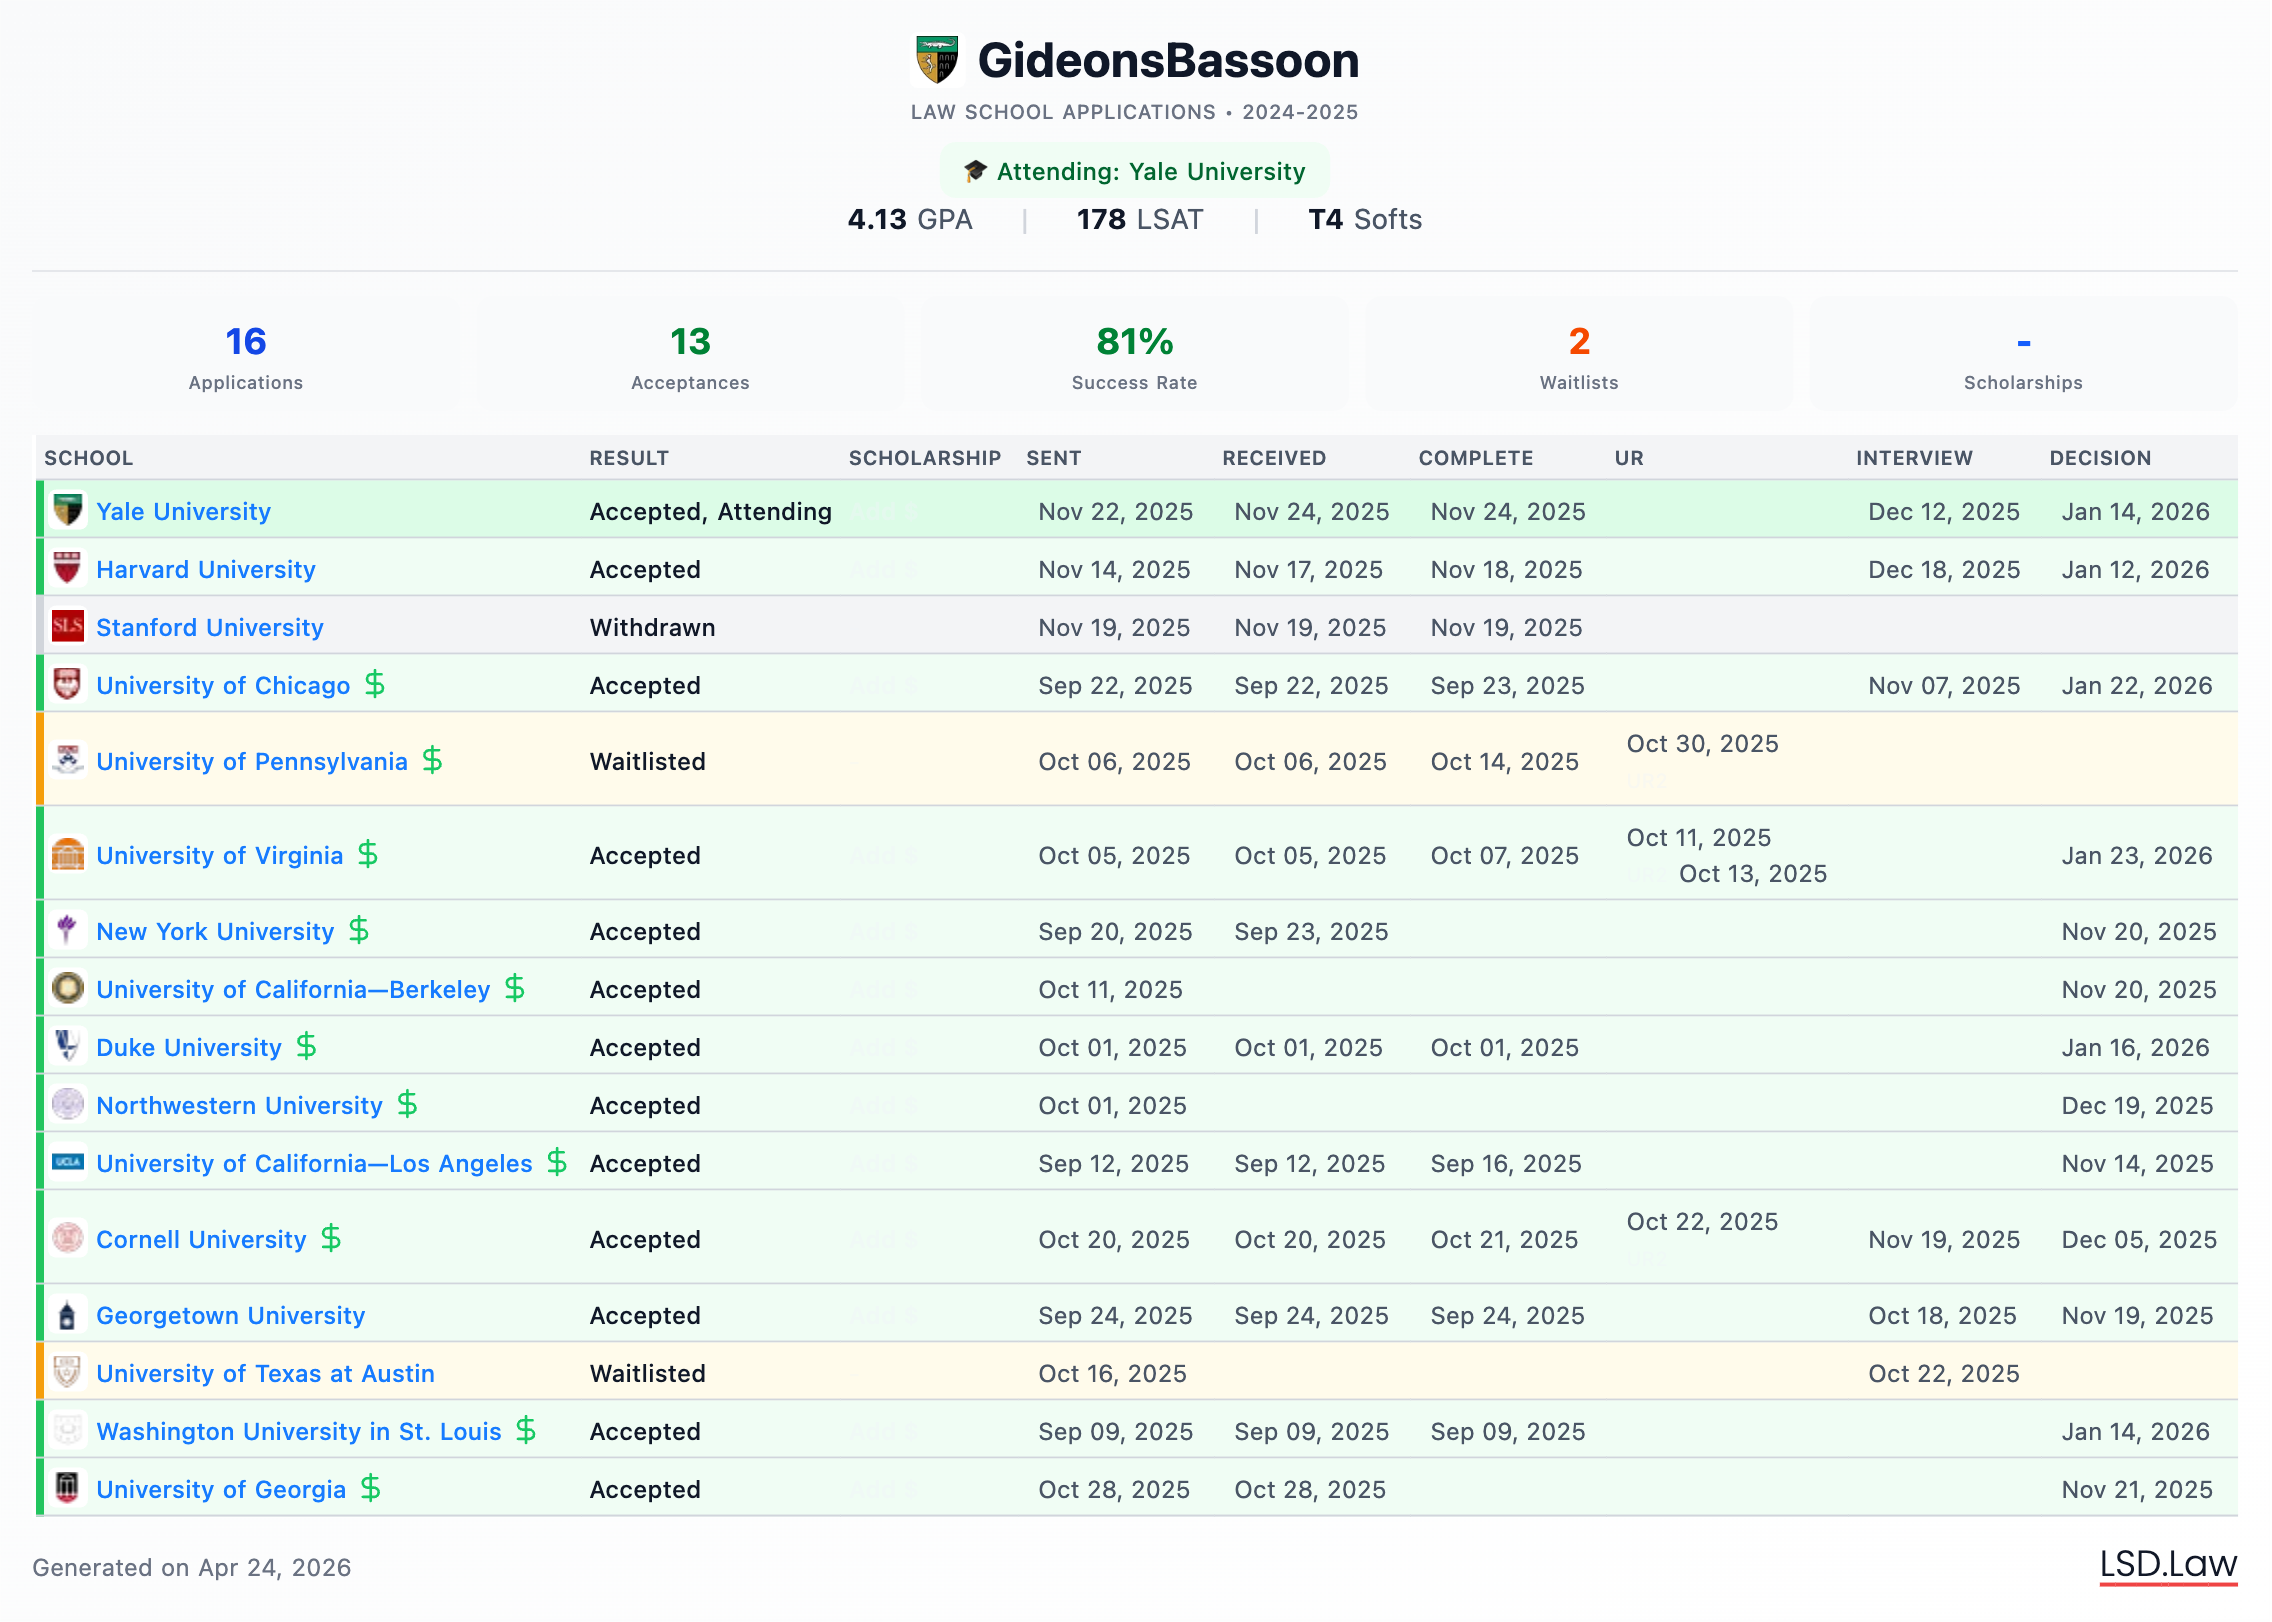Click the Yale shield icon beside GideonsBassoon

coord(937,60)
